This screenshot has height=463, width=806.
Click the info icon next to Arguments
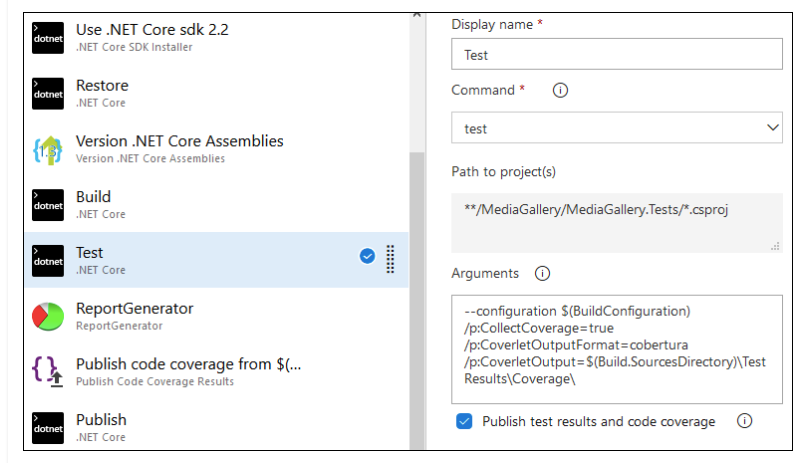coord(542,273)
